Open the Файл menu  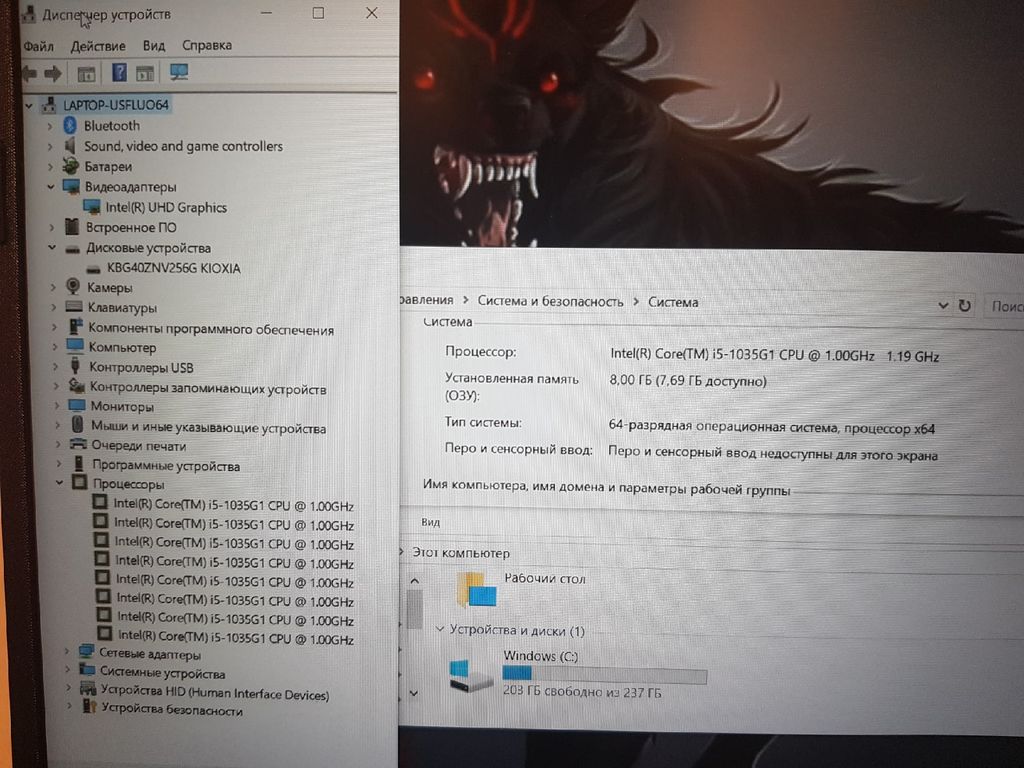pos(39,46)
